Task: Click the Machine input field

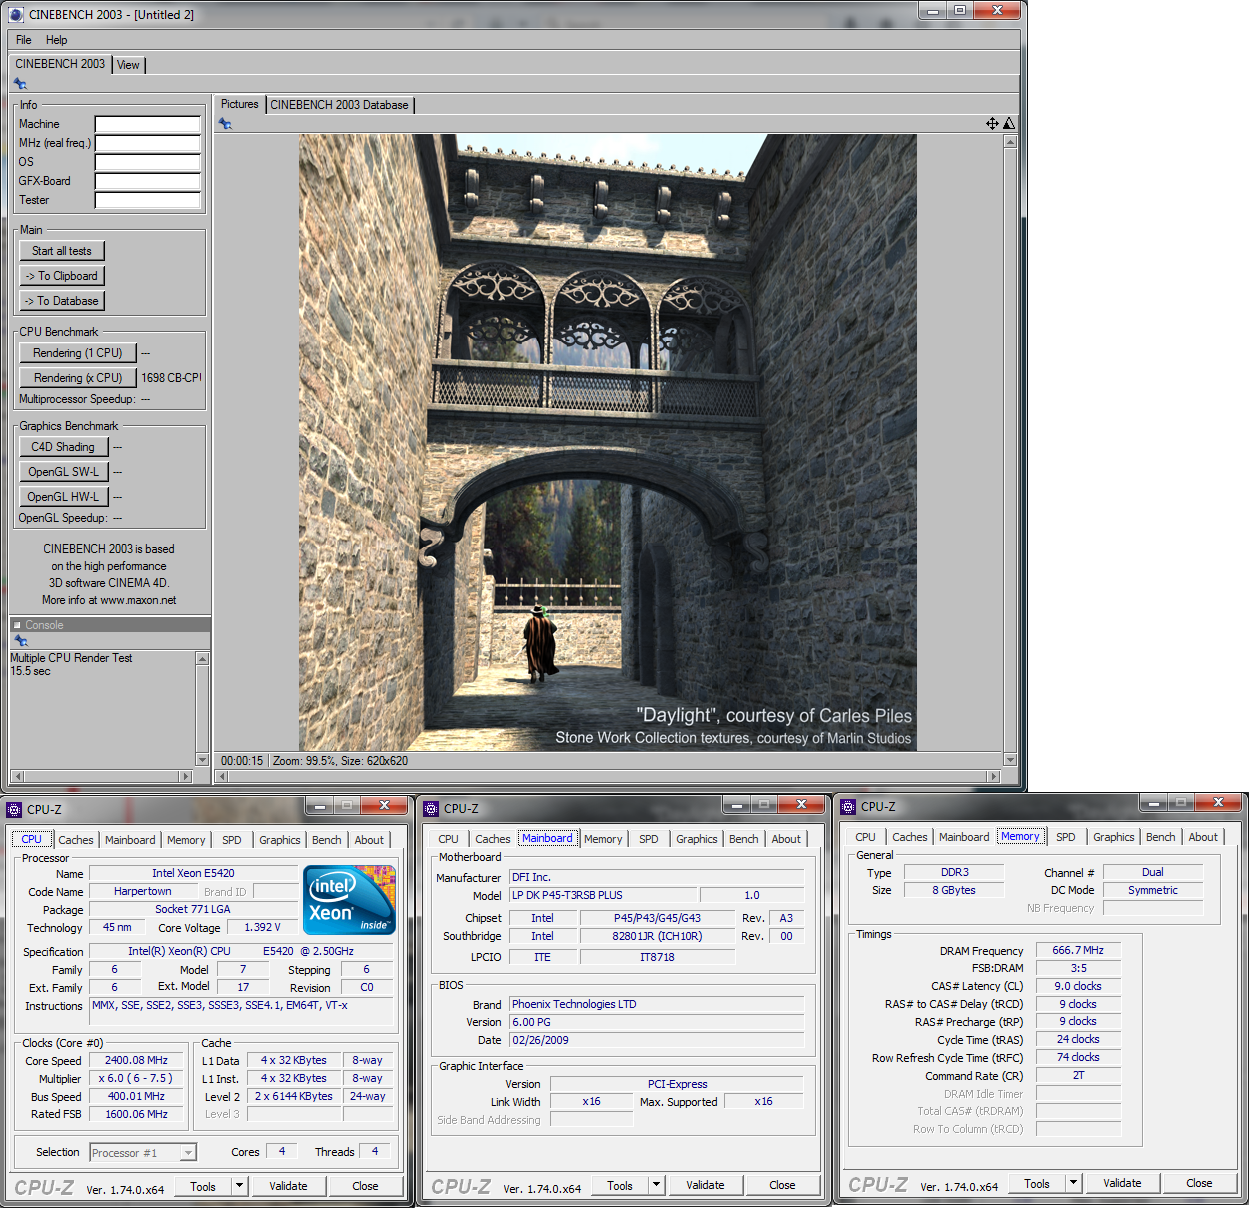Action: click(148, 124)
